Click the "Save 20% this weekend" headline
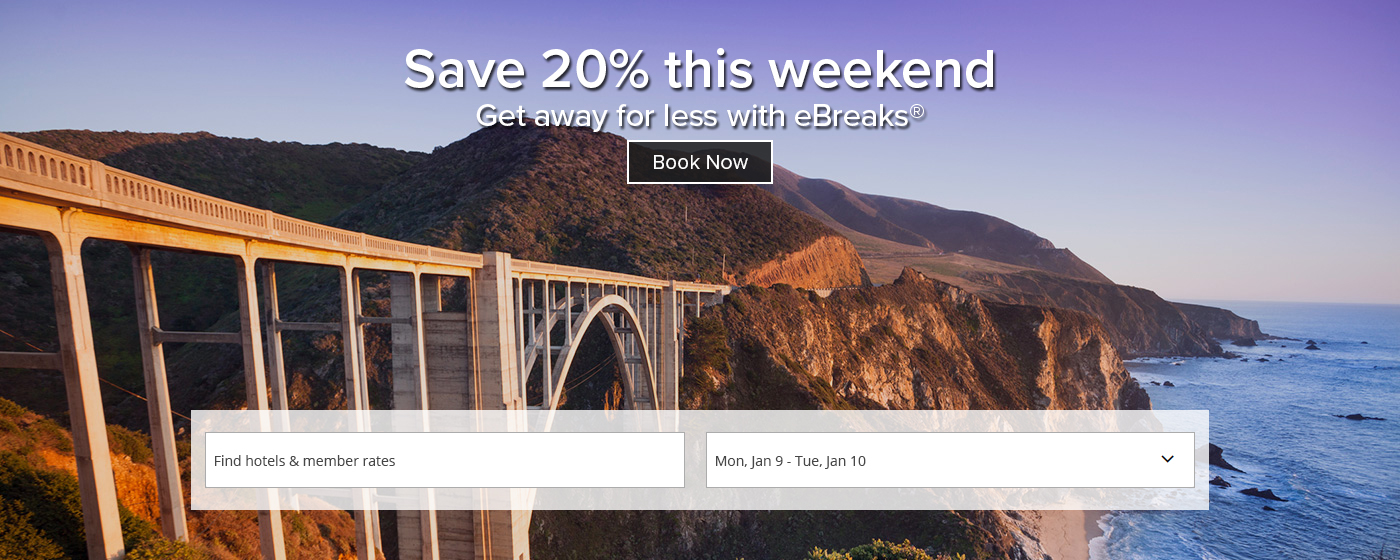The width and height of the screenshot is (1400, 560). tap(700, 70)
